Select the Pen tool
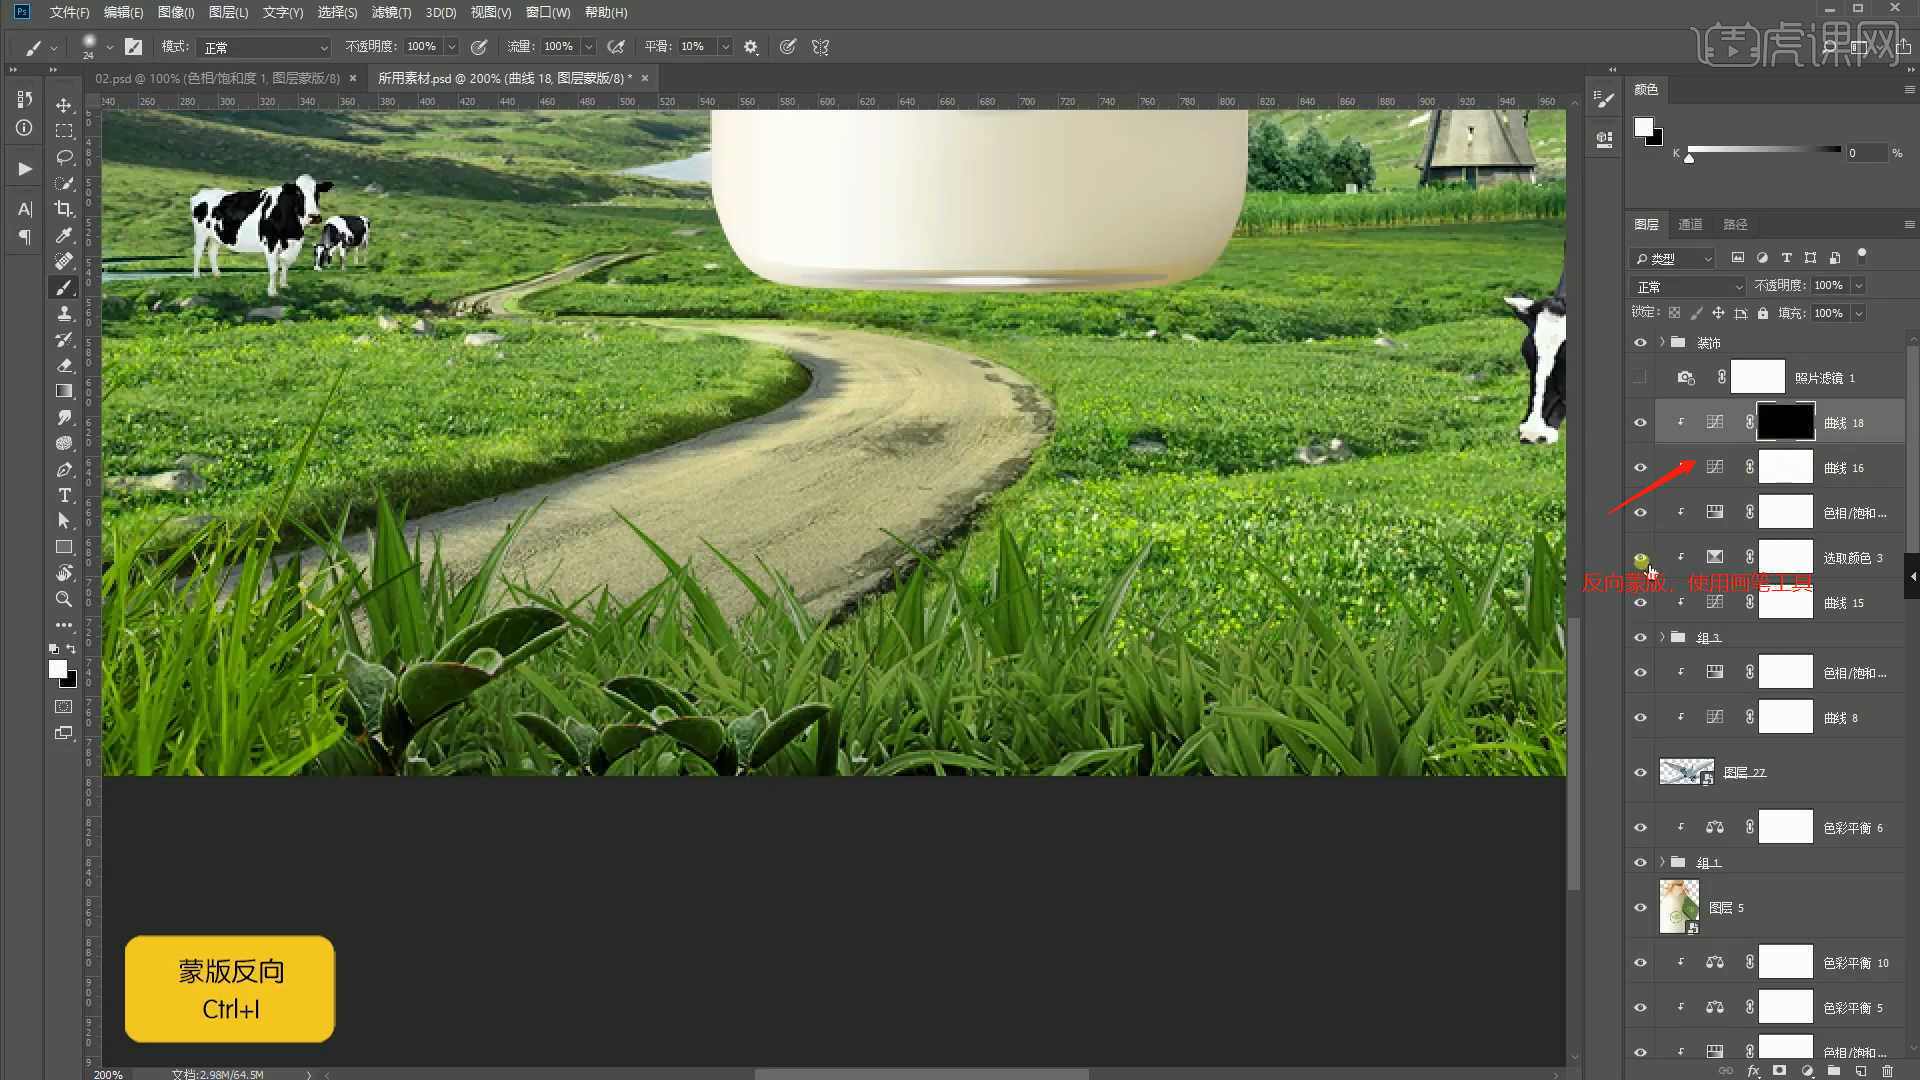The image size is (1920, 1080). tap(64, 469)
